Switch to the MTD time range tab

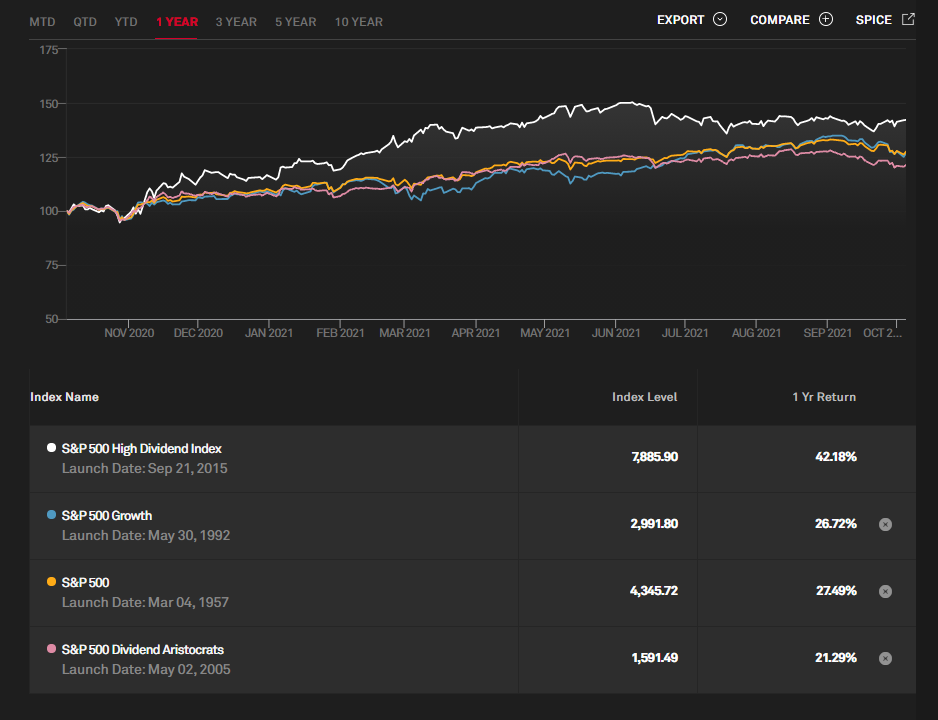[42, 22]
